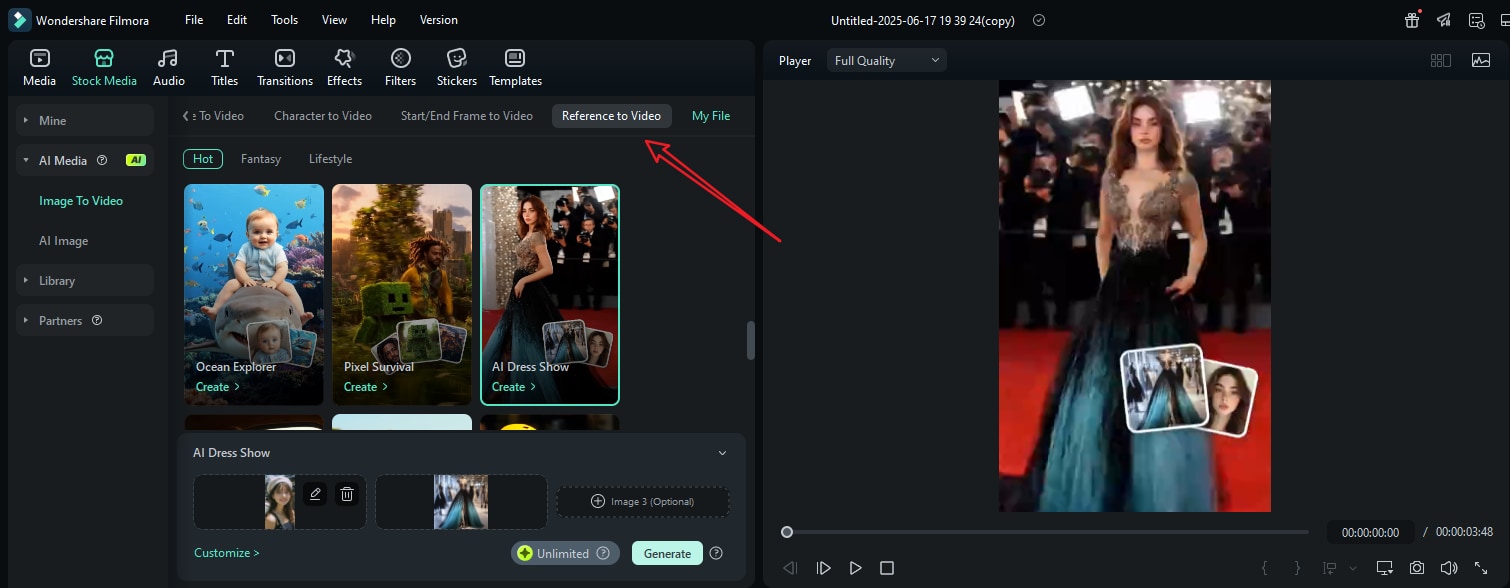Viewport: 1510px width, 588px height.
Task: Open the Version menu
Action: 439,20
